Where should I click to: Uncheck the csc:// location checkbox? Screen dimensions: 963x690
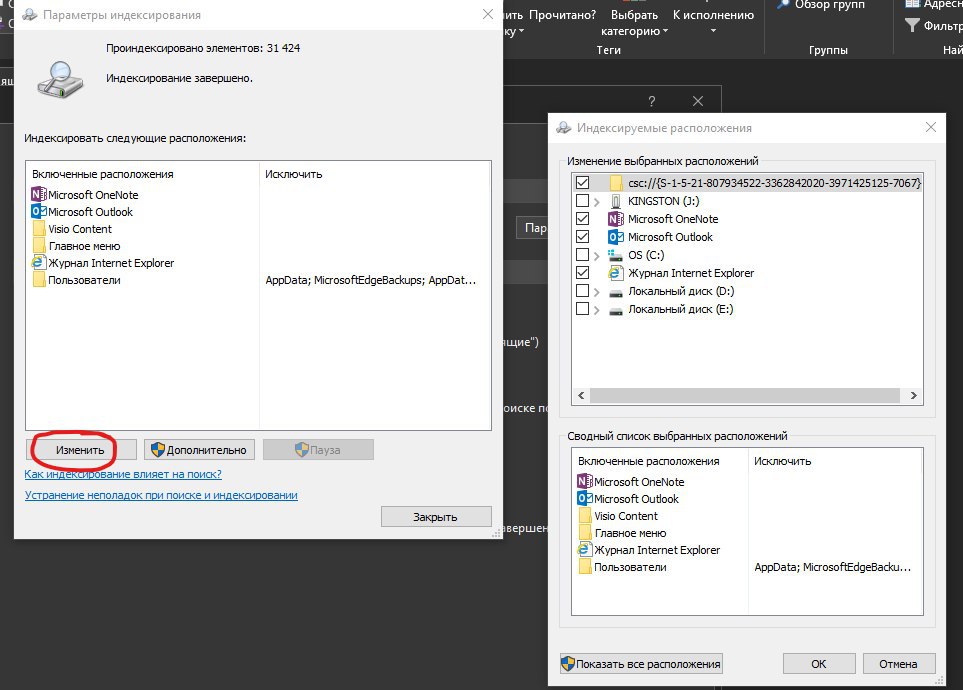click(582, 182)
